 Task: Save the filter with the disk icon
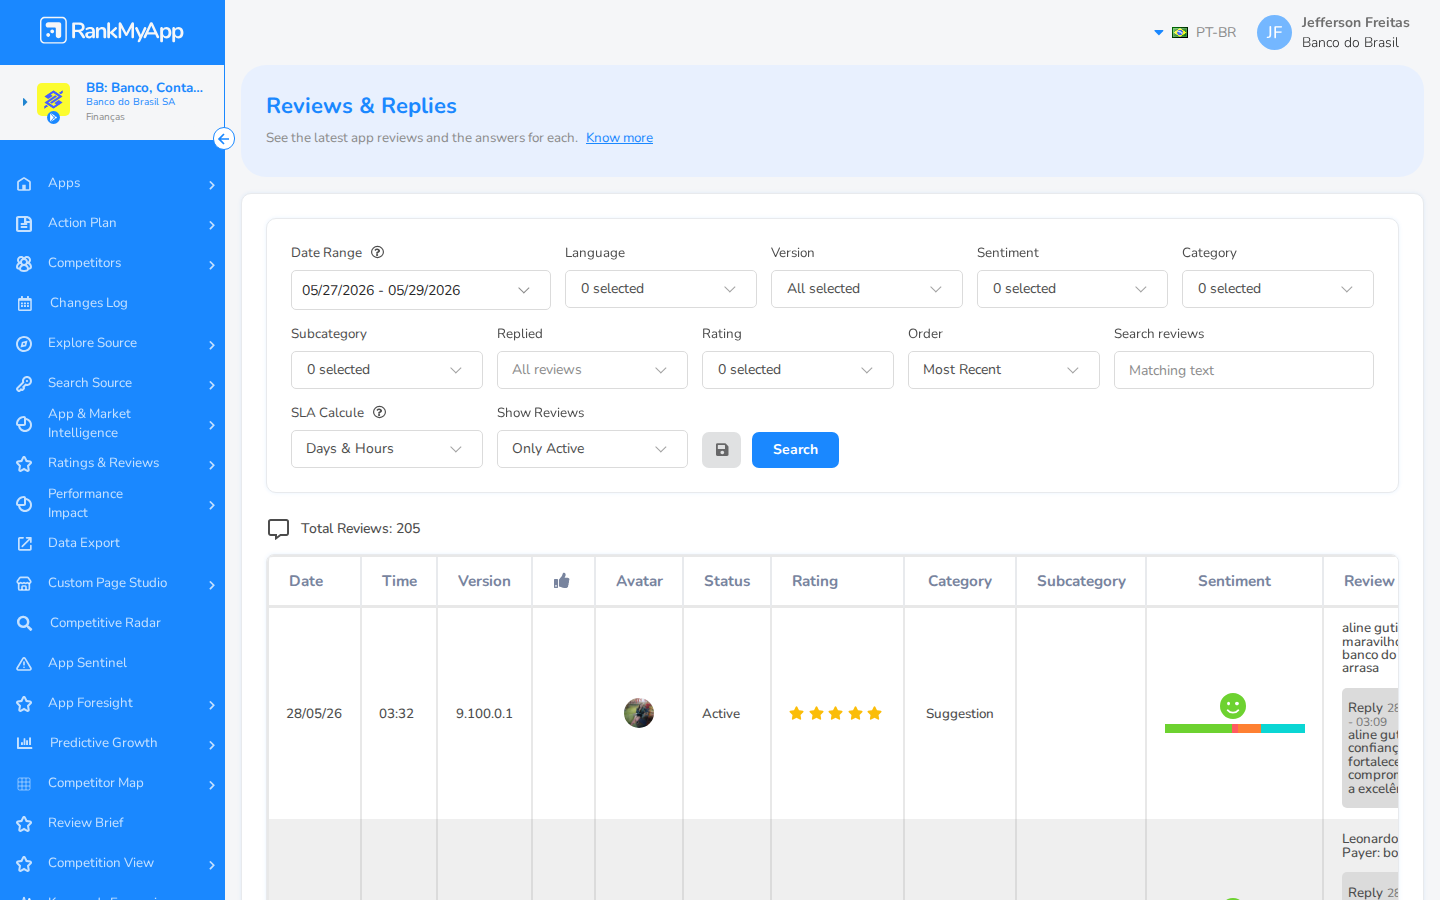(721, 450)
